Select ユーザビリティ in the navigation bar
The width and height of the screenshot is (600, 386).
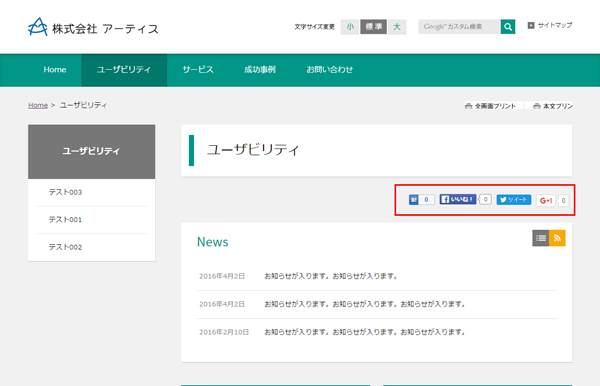point(124,70)
